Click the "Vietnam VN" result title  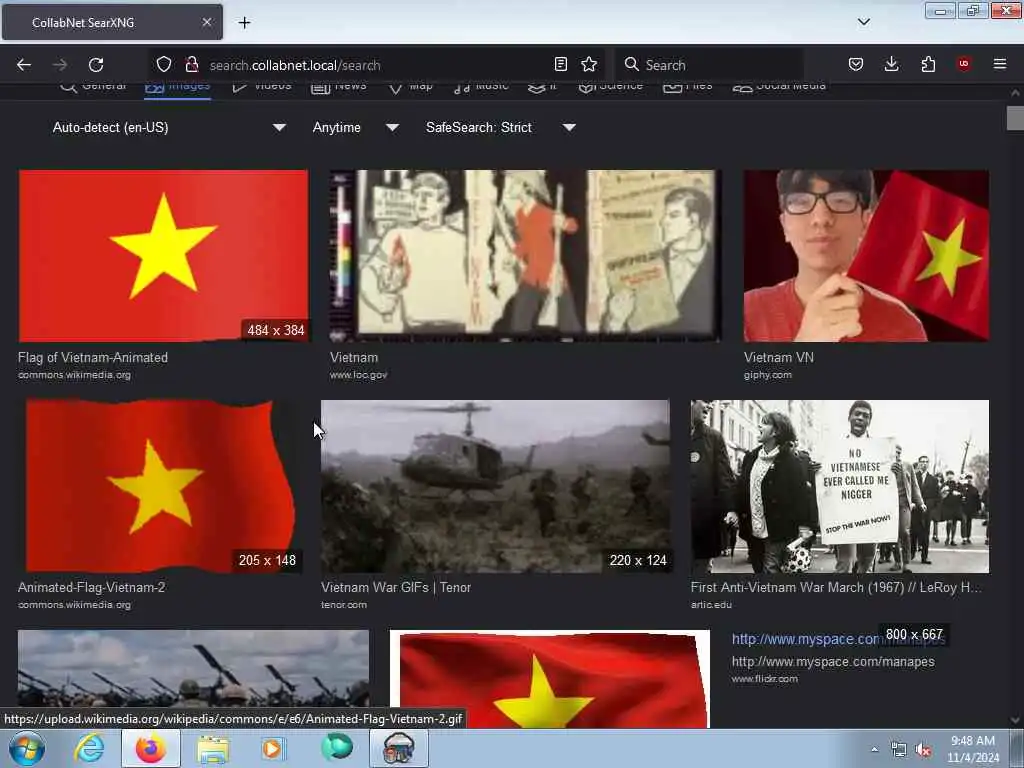click(778, 357)
